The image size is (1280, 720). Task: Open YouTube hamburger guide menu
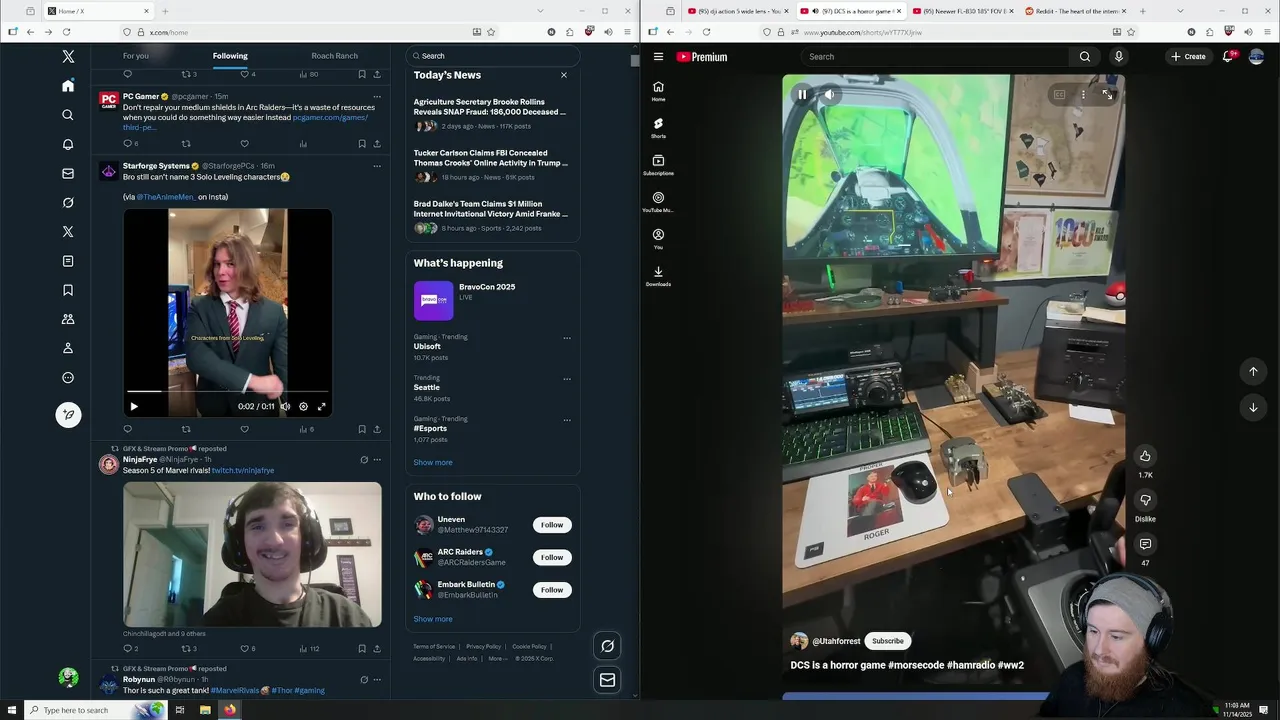[658, 57]
